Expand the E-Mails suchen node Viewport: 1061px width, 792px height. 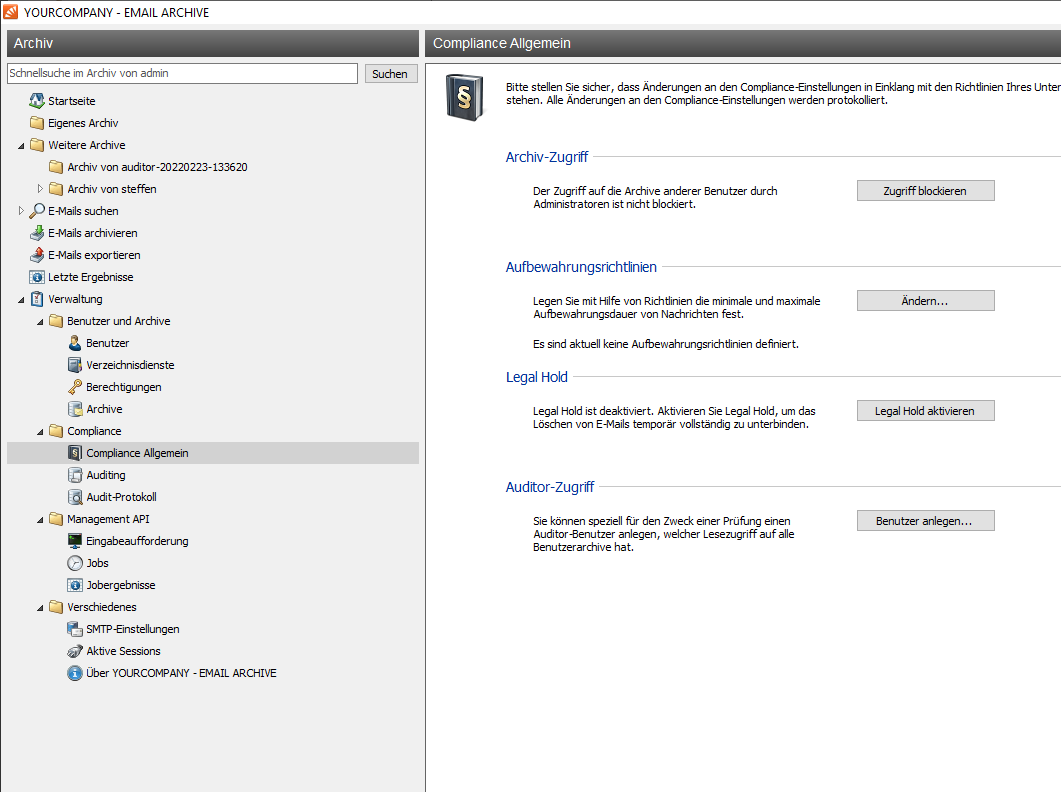(21, 211)
